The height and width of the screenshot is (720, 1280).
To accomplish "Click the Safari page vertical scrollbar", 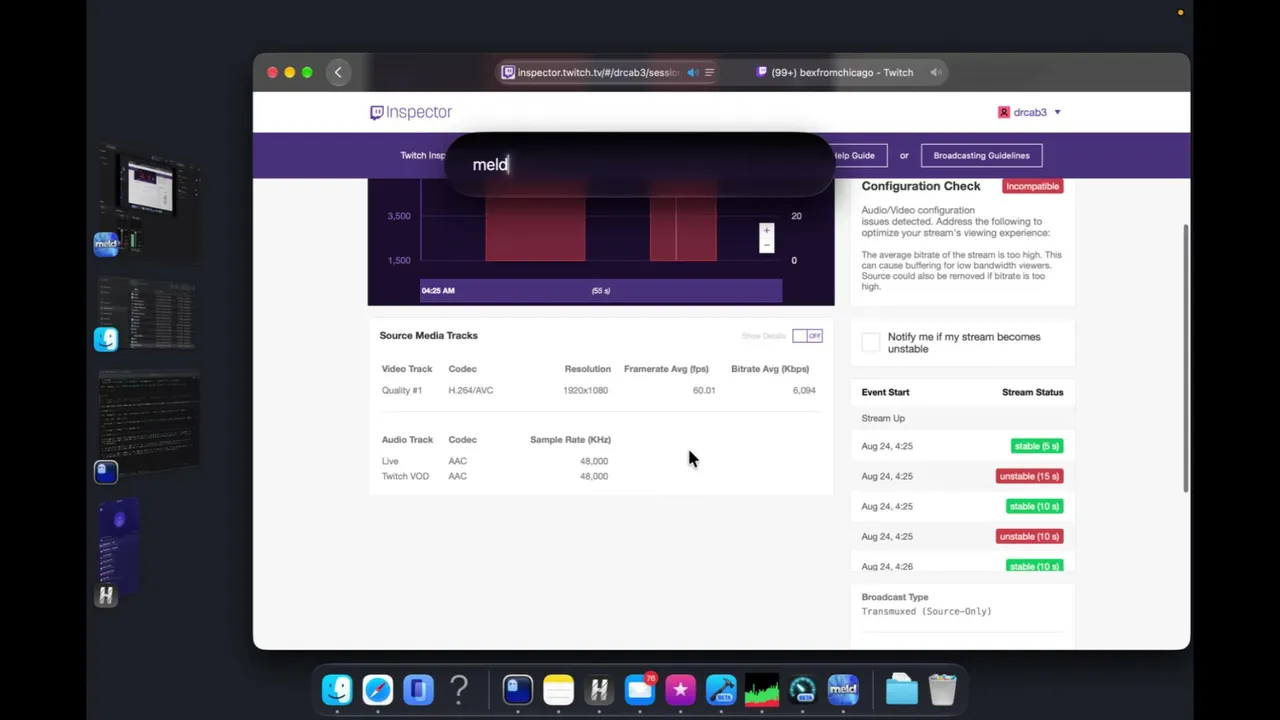I will [1186, 357].
